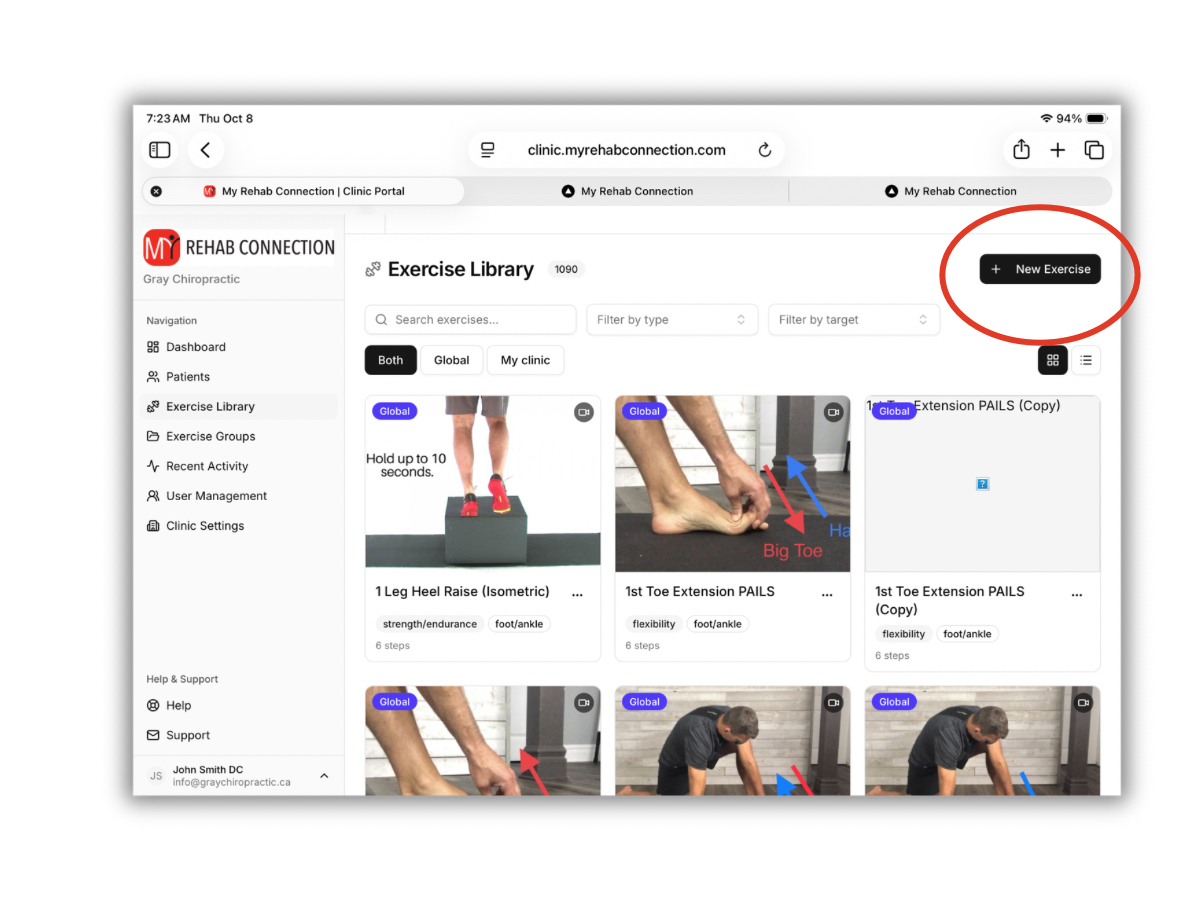Tap the Share icon in Safari toolbar
1200x900 pixels.
pos(1021,150)
